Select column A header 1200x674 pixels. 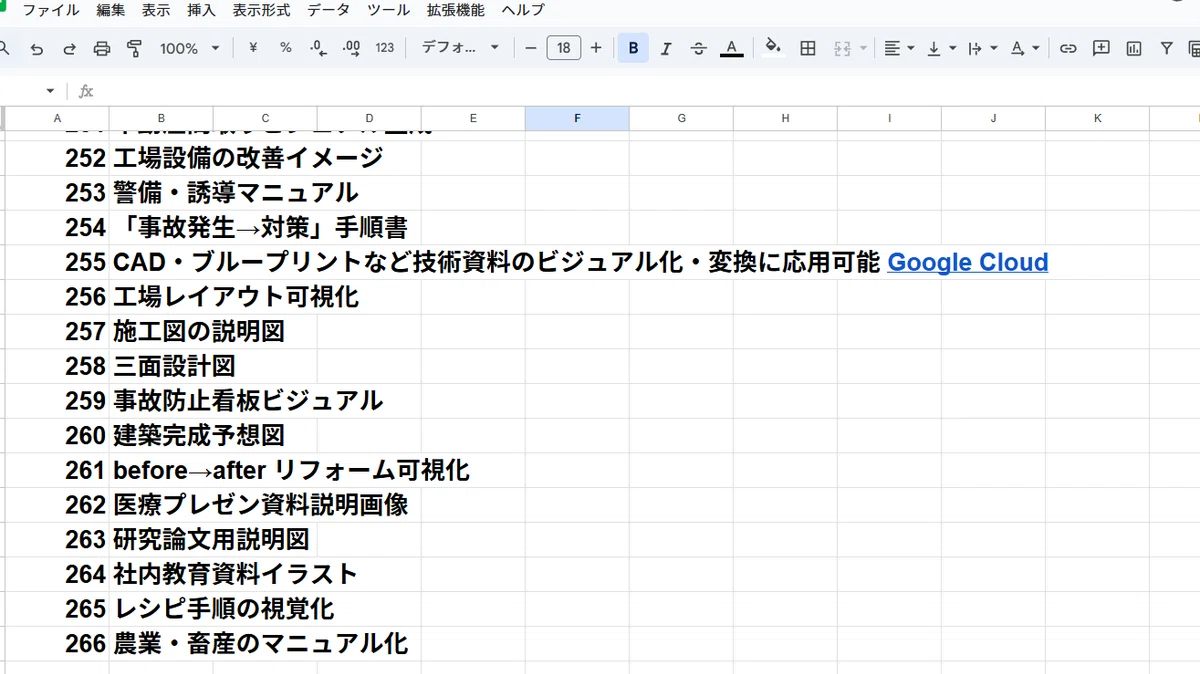click(57, 118)
